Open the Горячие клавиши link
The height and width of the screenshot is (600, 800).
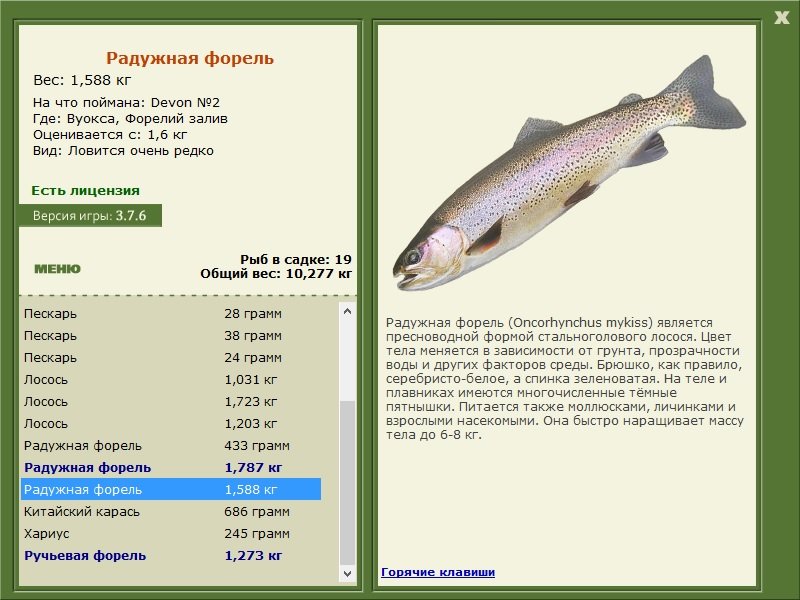[x=438, y=572]
